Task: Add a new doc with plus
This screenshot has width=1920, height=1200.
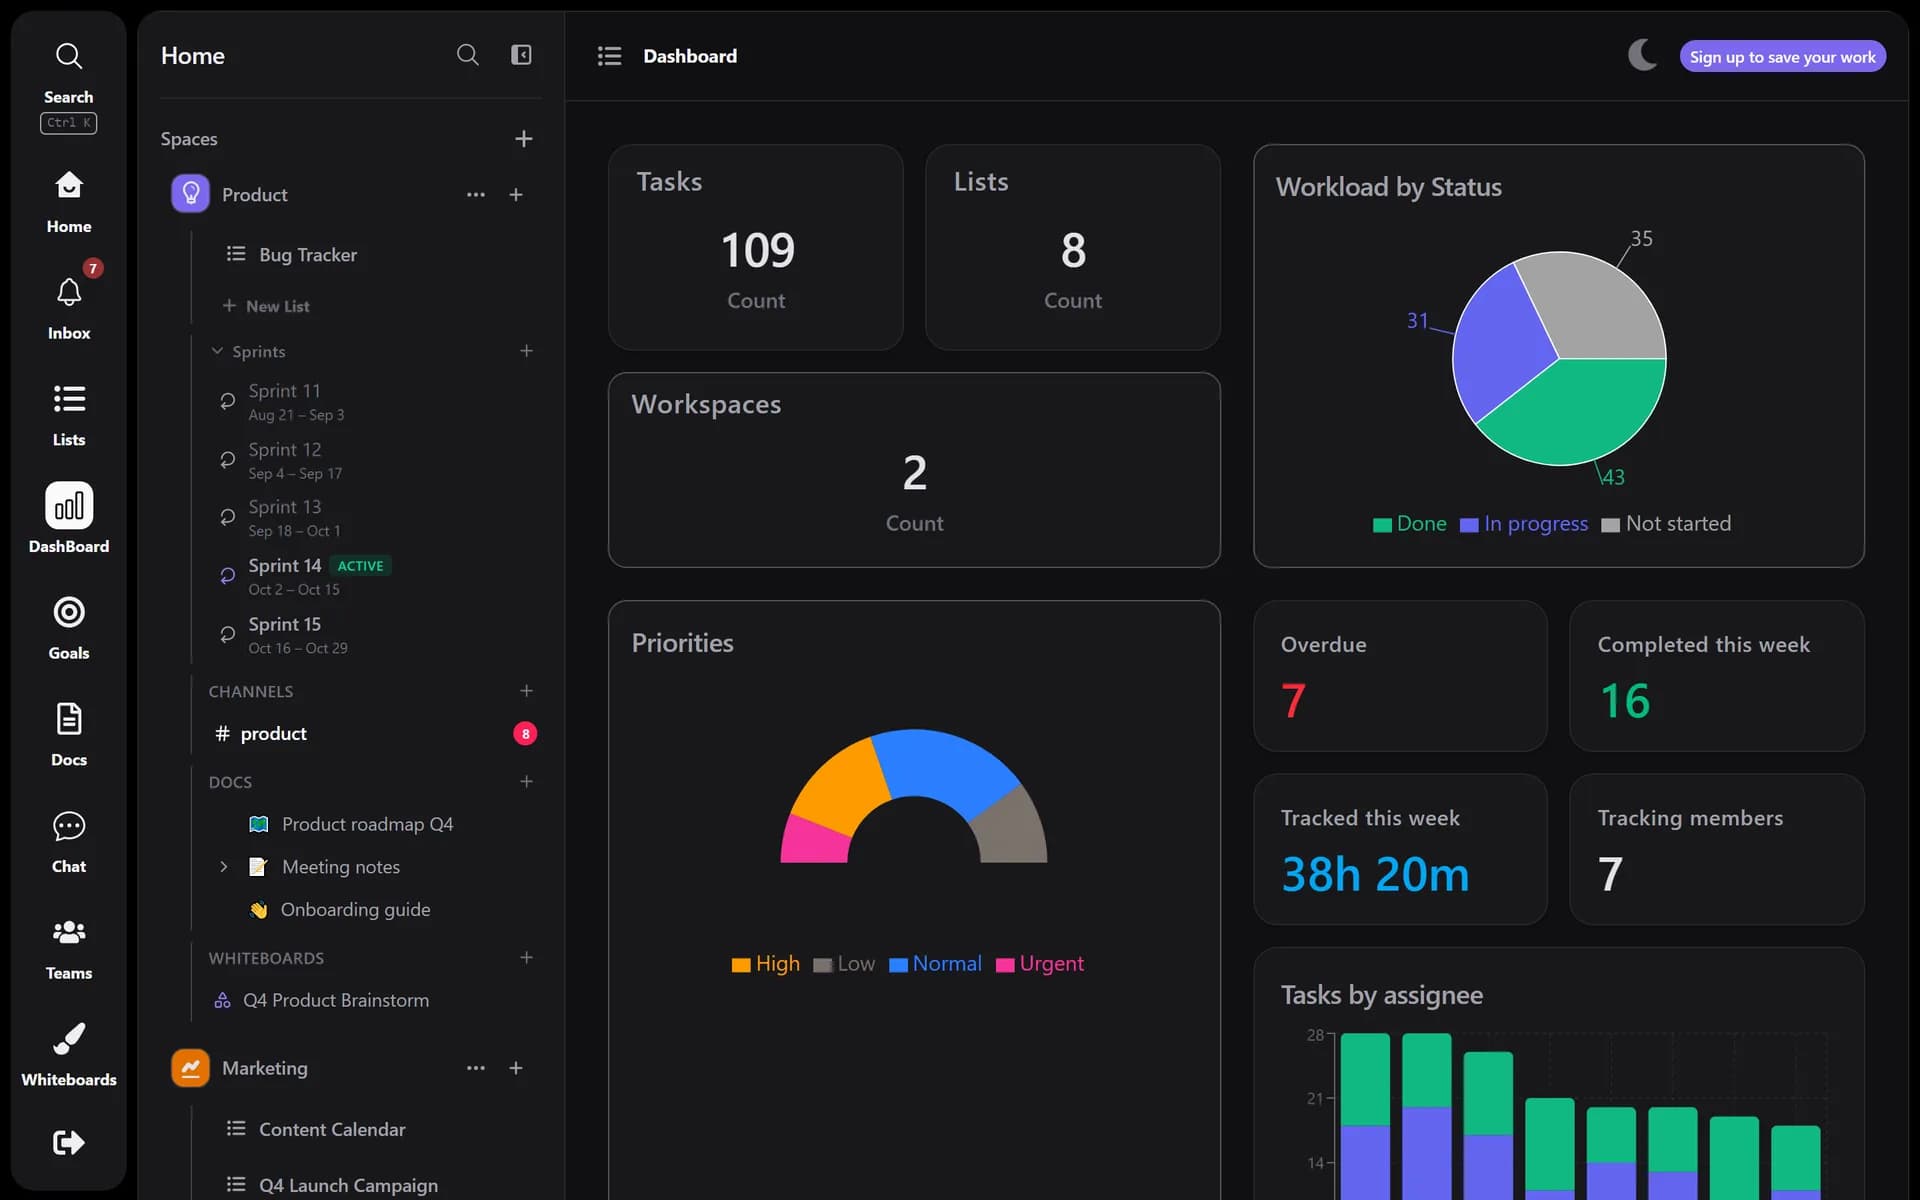Action: pos(526,782)
